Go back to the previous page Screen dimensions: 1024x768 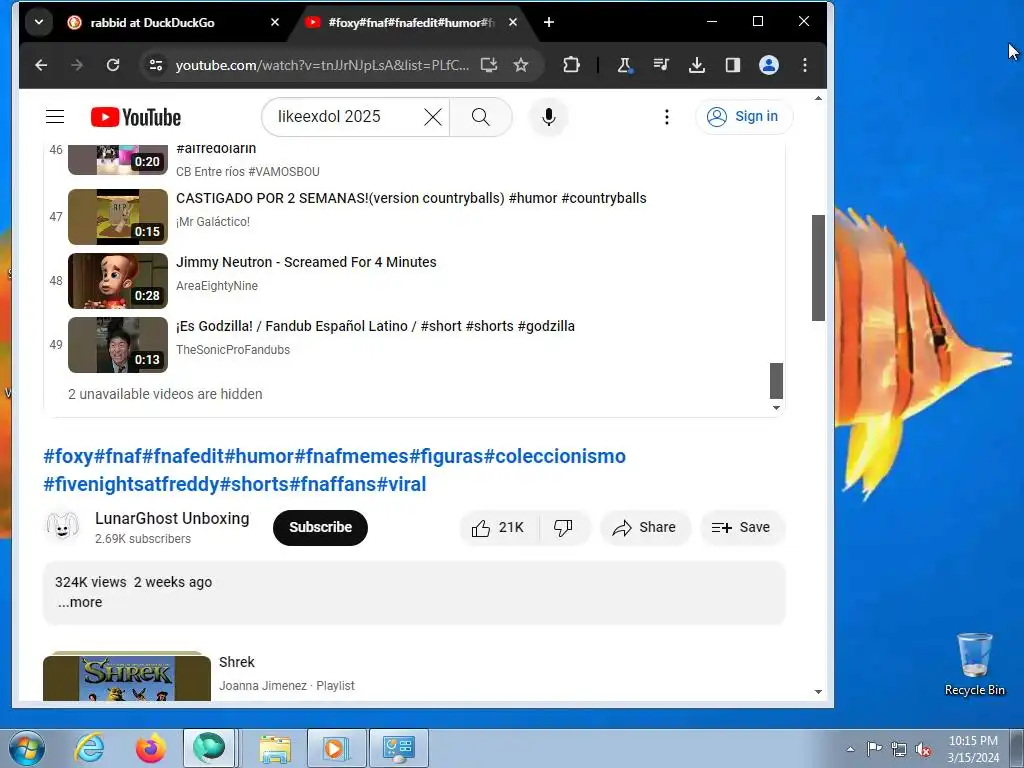(41, 65)
